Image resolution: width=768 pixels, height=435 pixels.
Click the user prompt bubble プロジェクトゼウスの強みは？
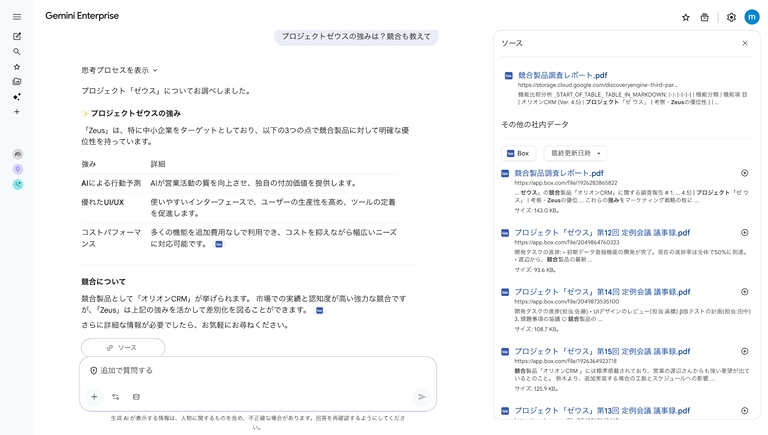click(356, 36)
